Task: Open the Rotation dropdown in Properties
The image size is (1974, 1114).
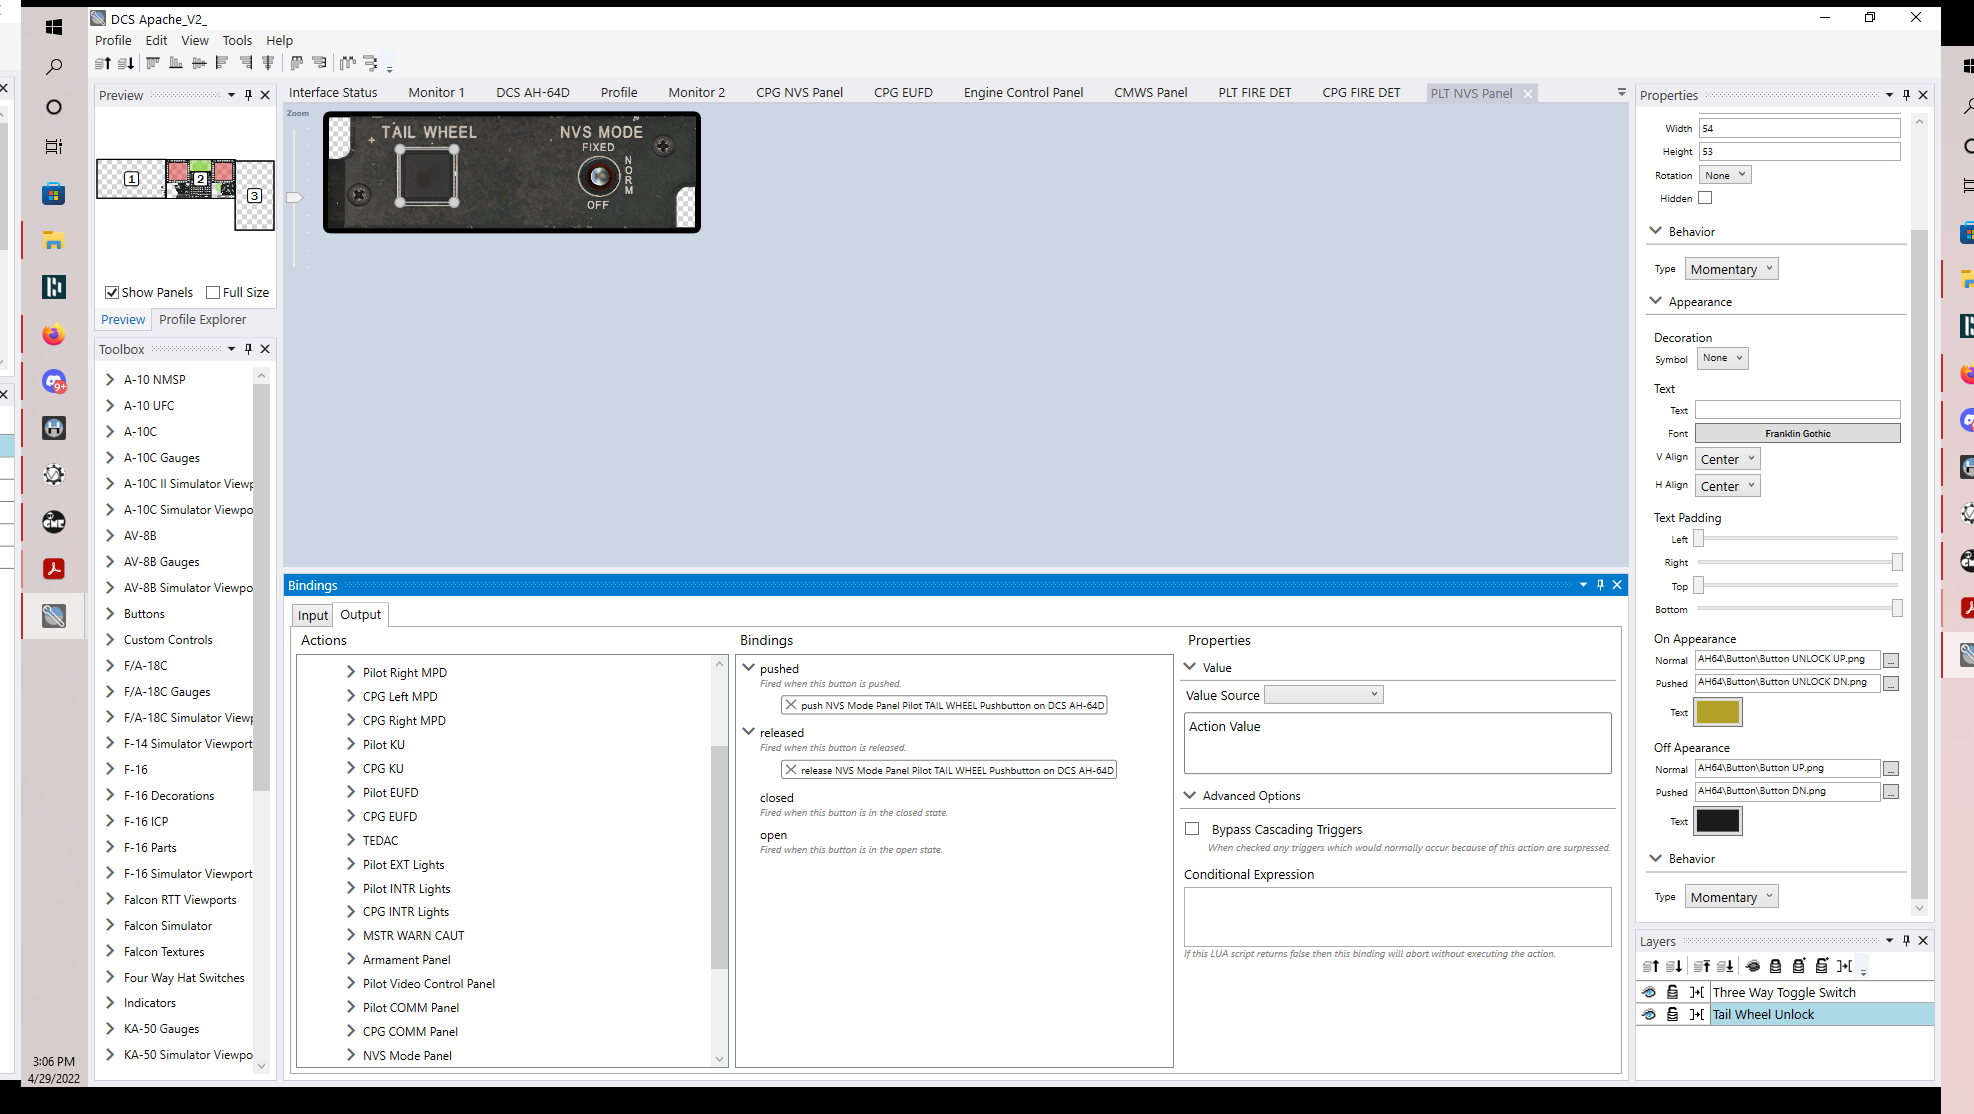Action: click(x=1725, y=175)
